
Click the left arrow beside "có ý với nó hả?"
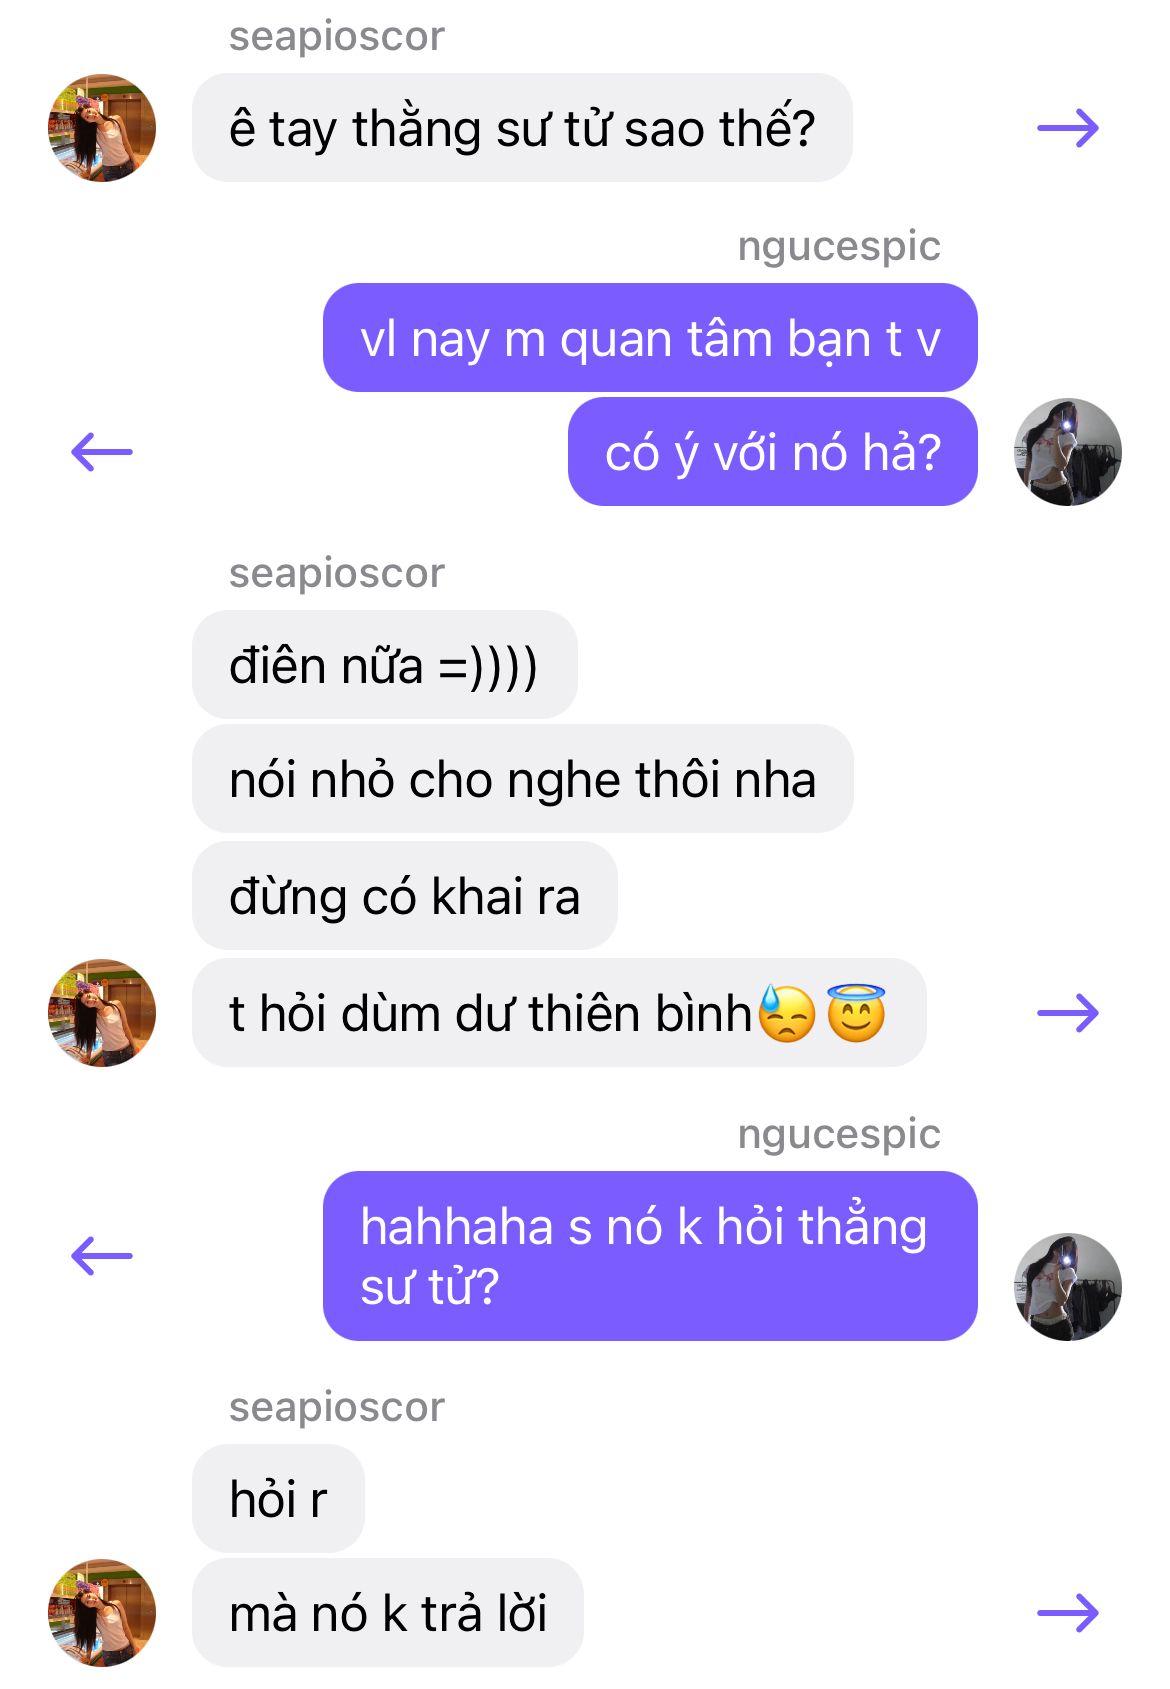tap(102, 452)
